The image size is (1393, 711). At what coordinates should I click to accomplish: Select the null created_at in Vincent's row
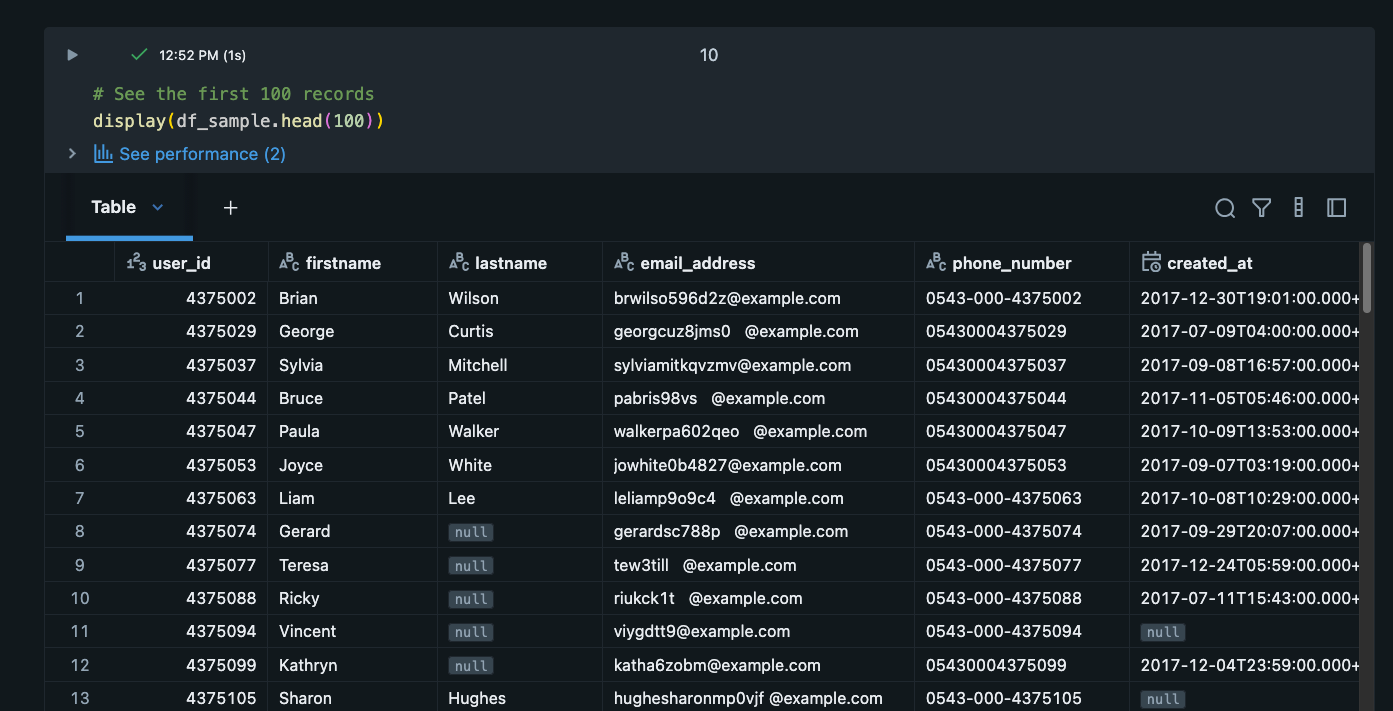tap(1163, 632)
